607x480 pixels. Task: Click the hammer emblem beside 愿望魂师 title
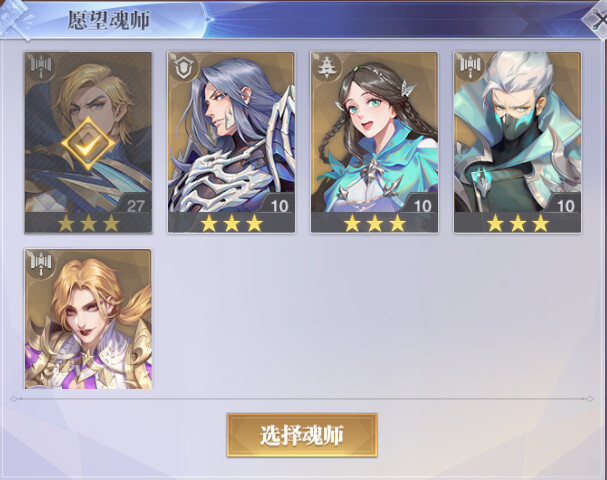(15, 19)
